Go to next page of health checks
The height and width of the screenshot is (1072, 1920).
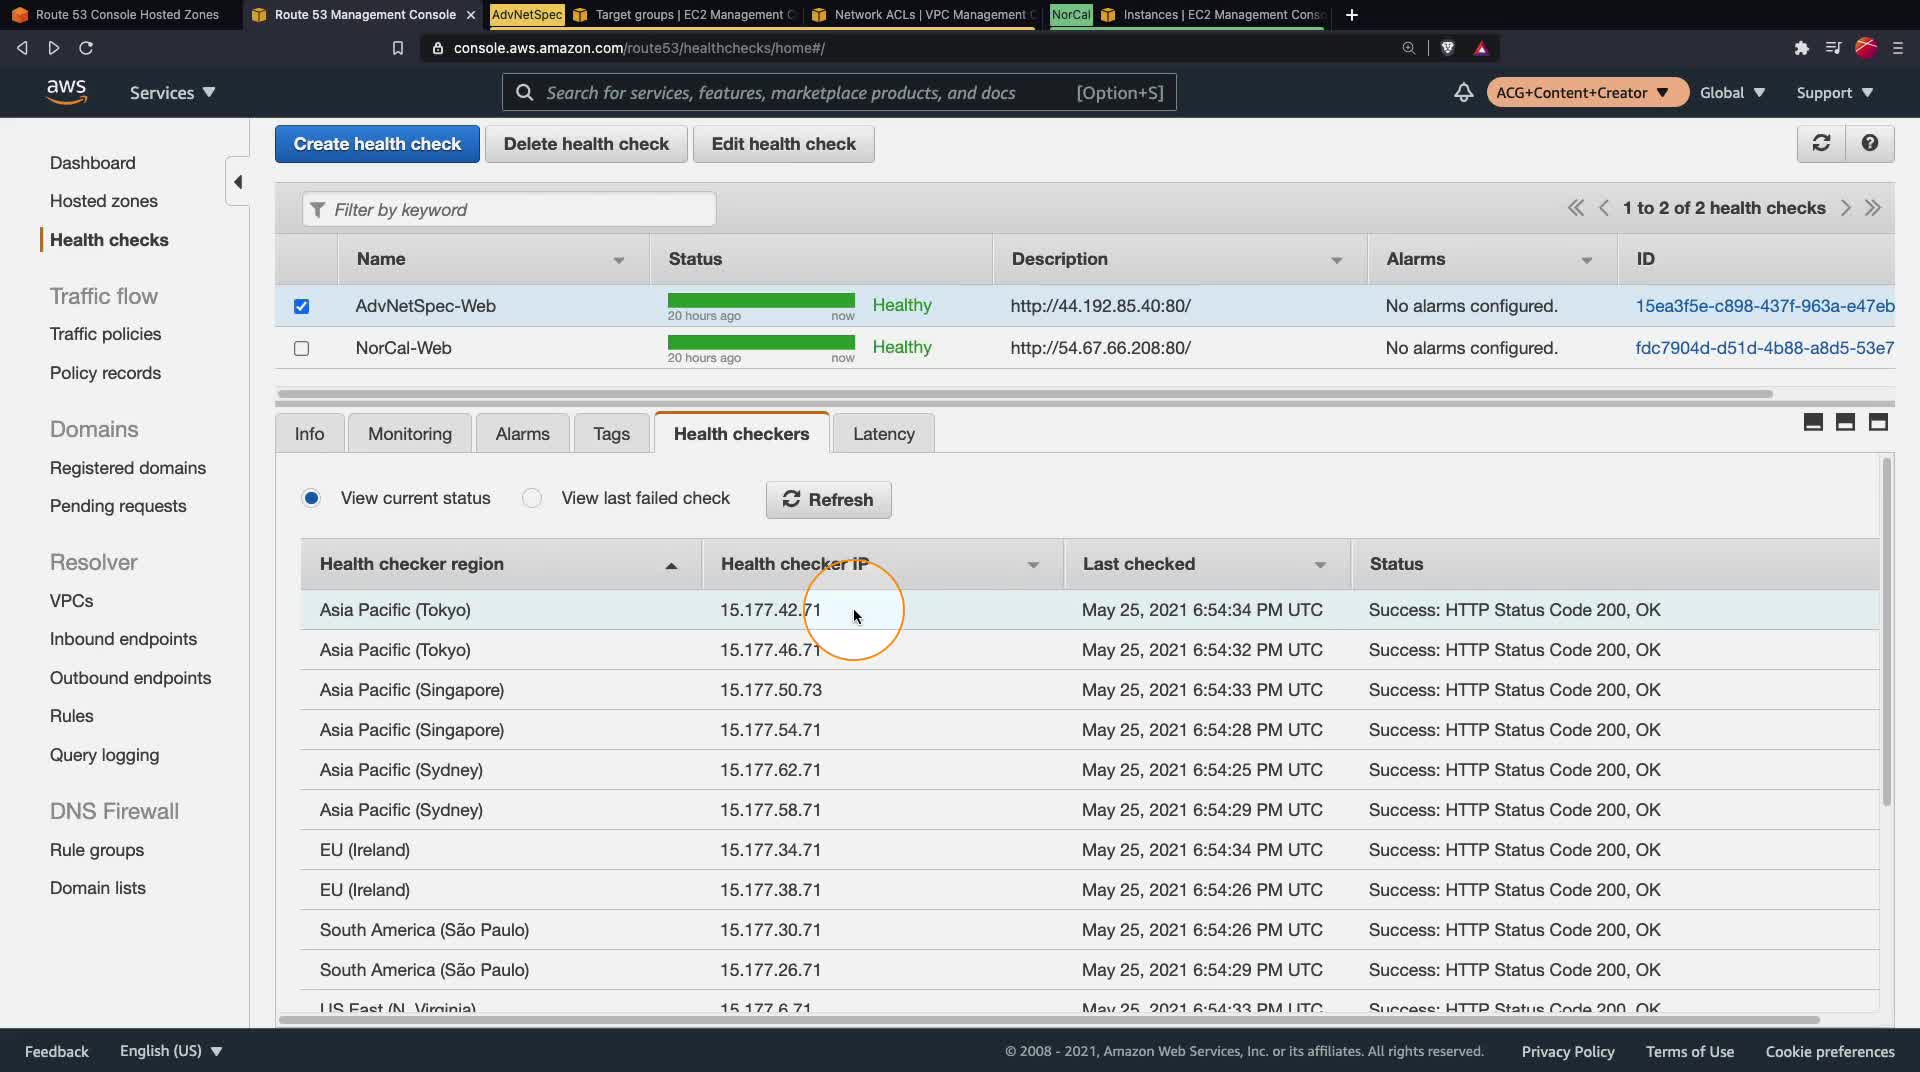pyautogui.click(x=1845, y=208)
